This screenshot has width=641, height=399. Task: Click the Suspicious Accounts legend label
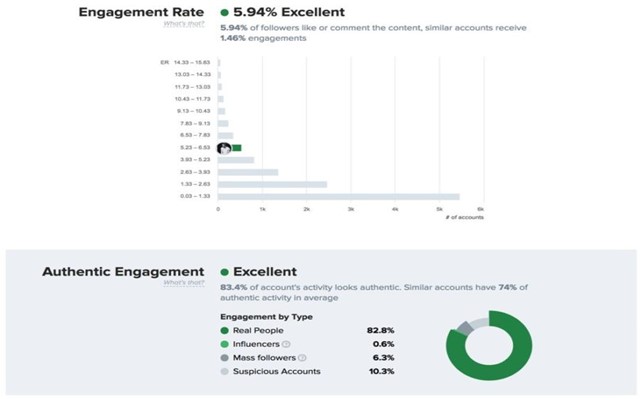click(x=277, y=371)
